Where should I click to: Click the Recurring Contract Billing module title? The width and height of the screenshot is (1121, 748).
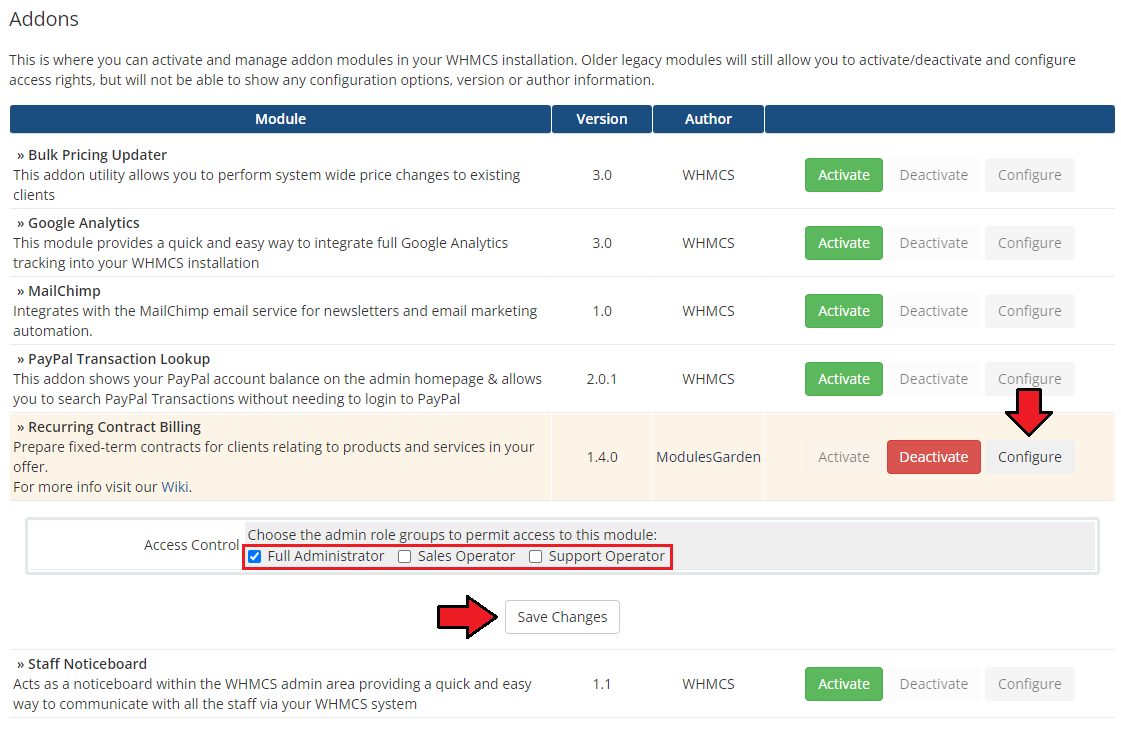114,427
